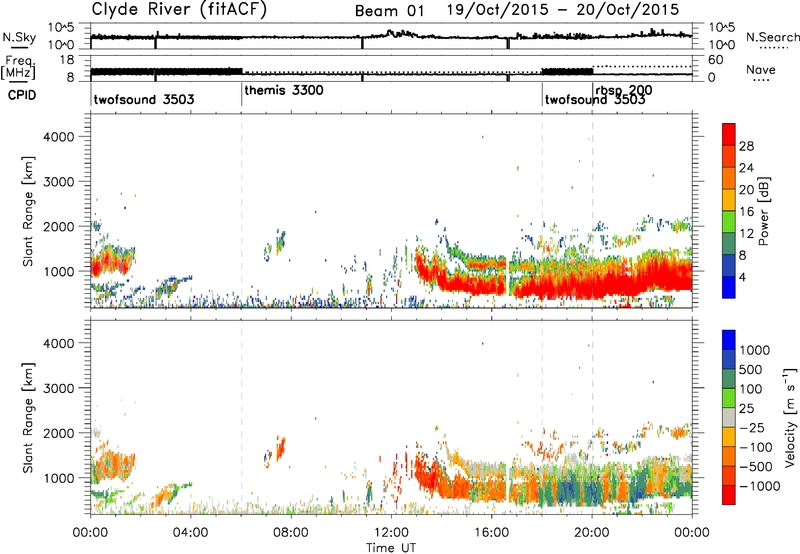Click the '-1000' tick on Velocity colorbar

pyautogui.click(x=760, y=486)
